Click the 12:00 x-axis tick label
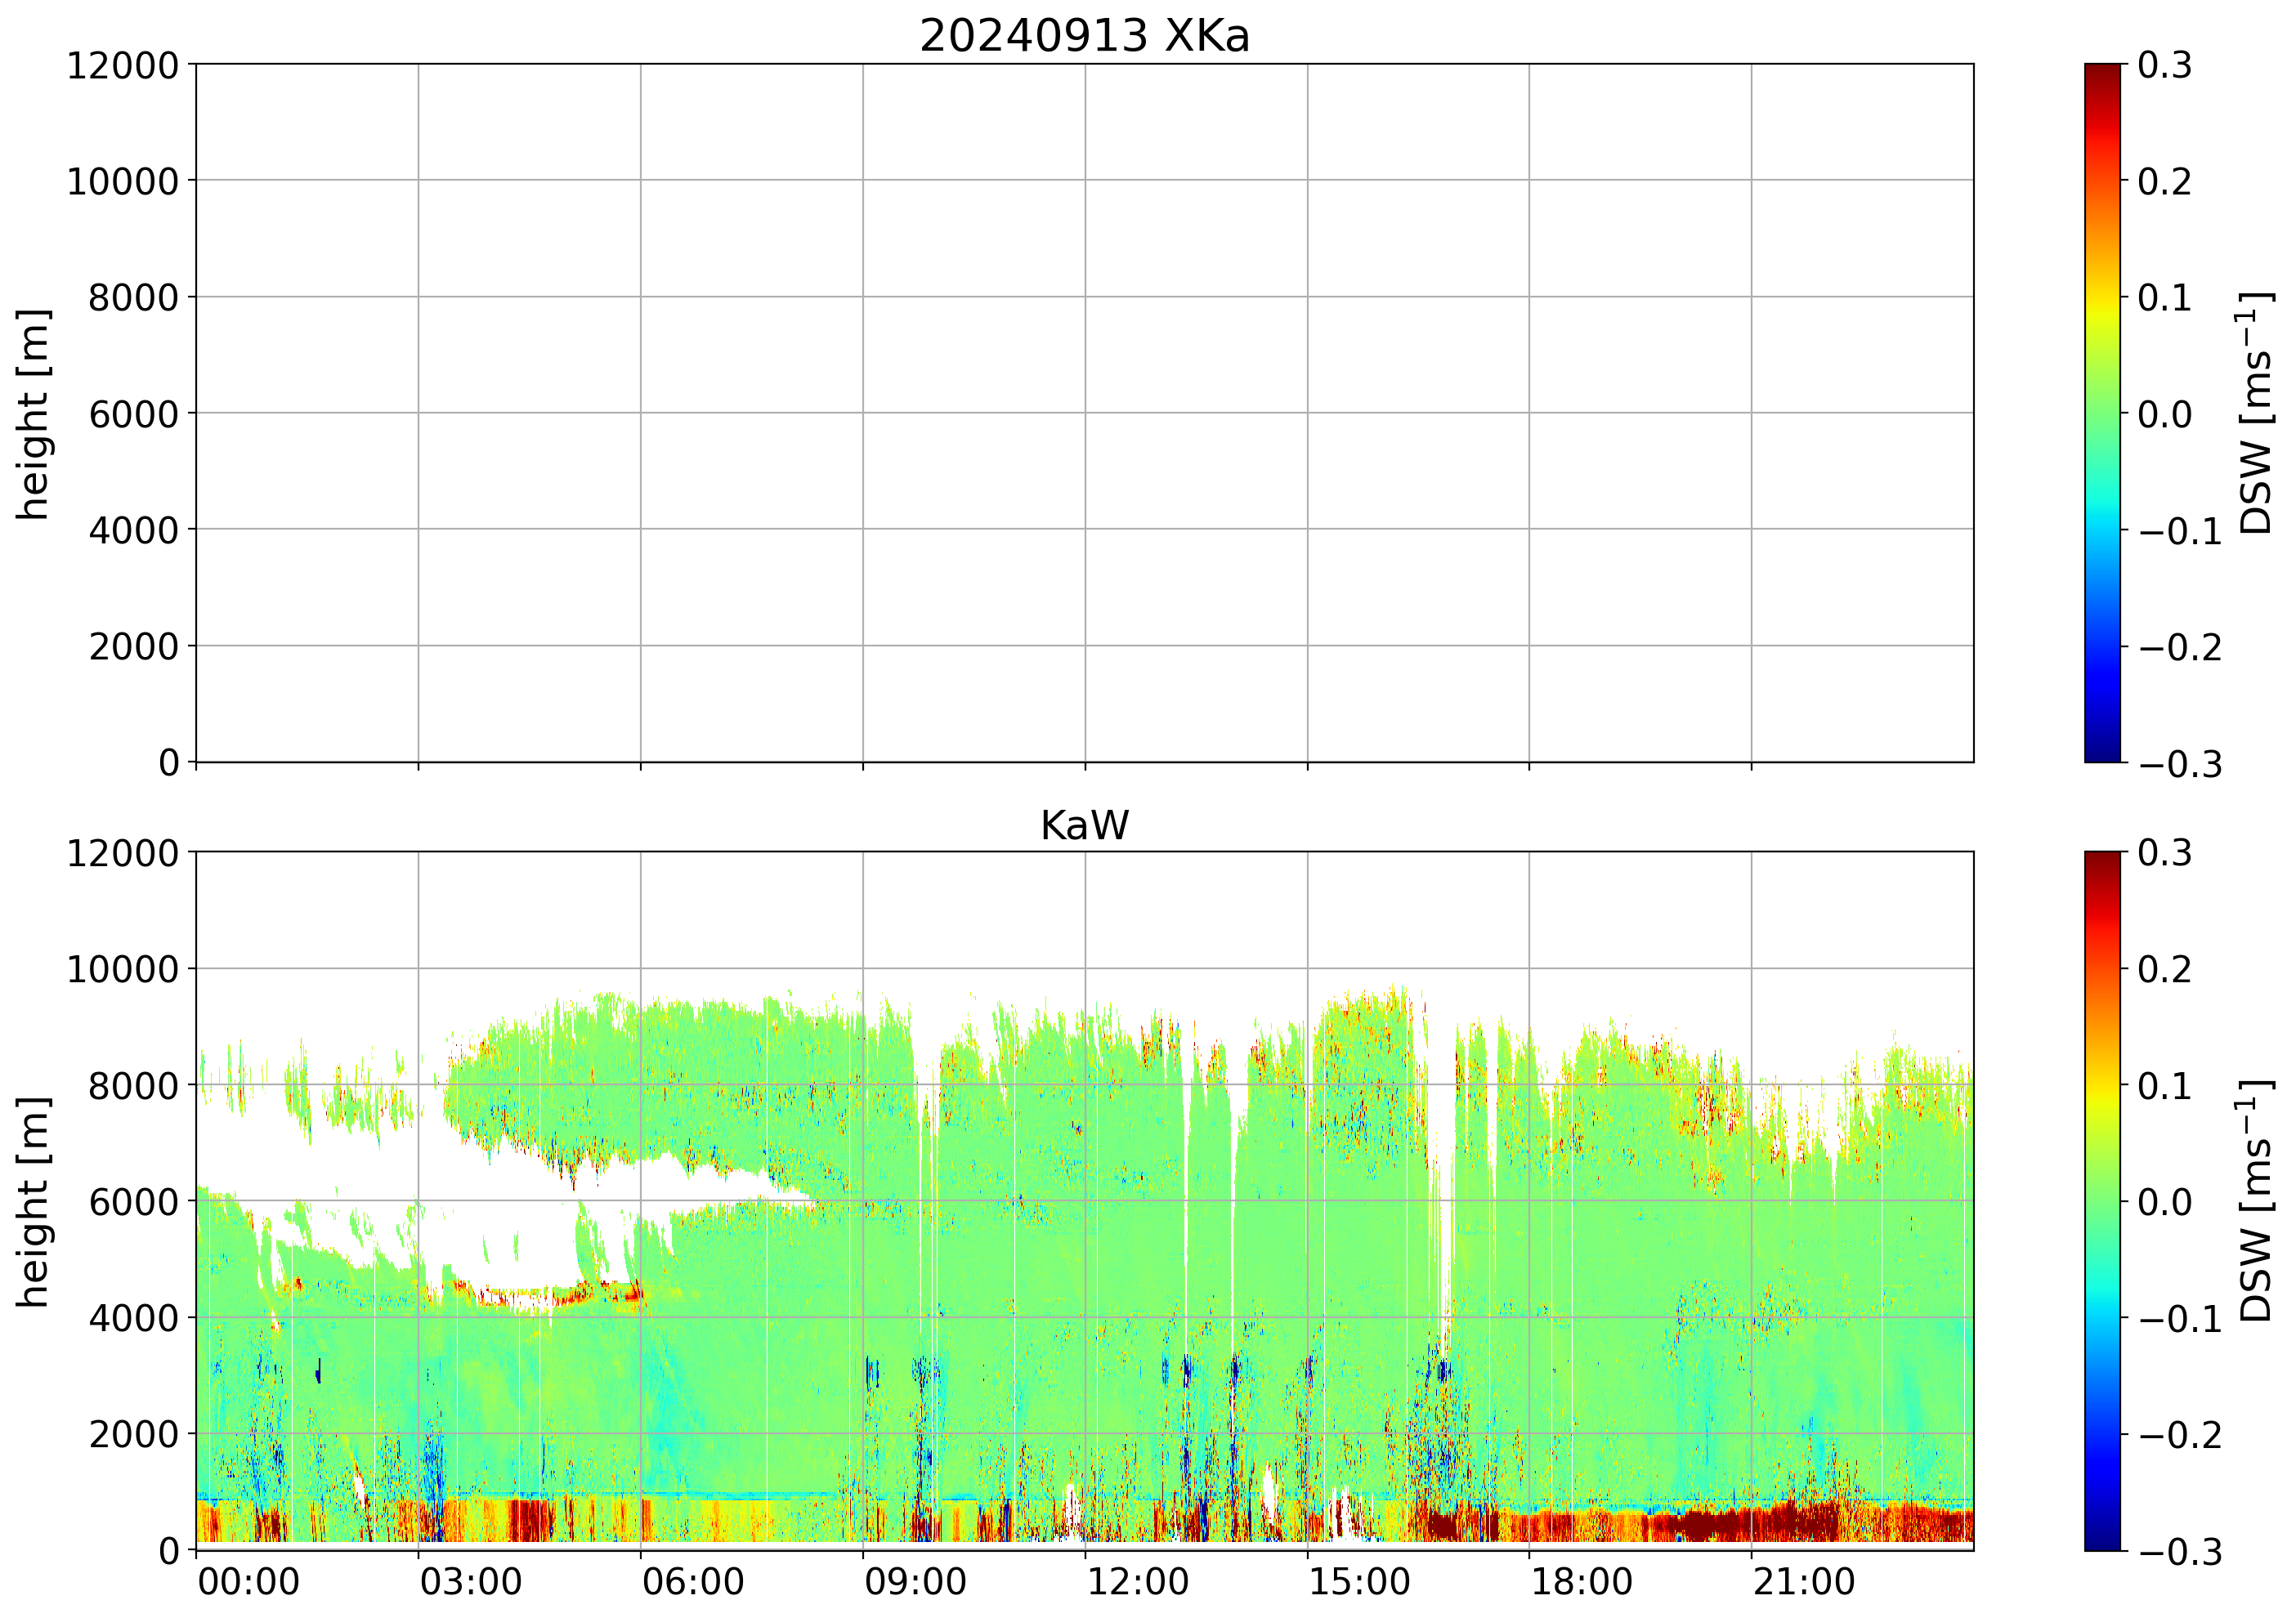Image resolution: width=2296 pixels, height=1618 pixels. coord(1137,1583)
